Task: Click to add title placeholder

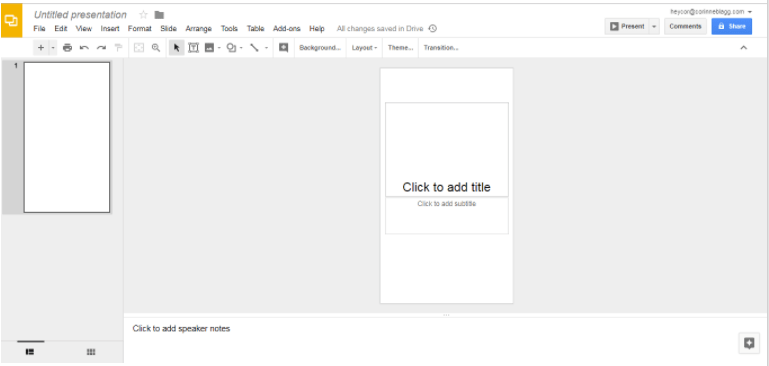Action: point(446,150)
